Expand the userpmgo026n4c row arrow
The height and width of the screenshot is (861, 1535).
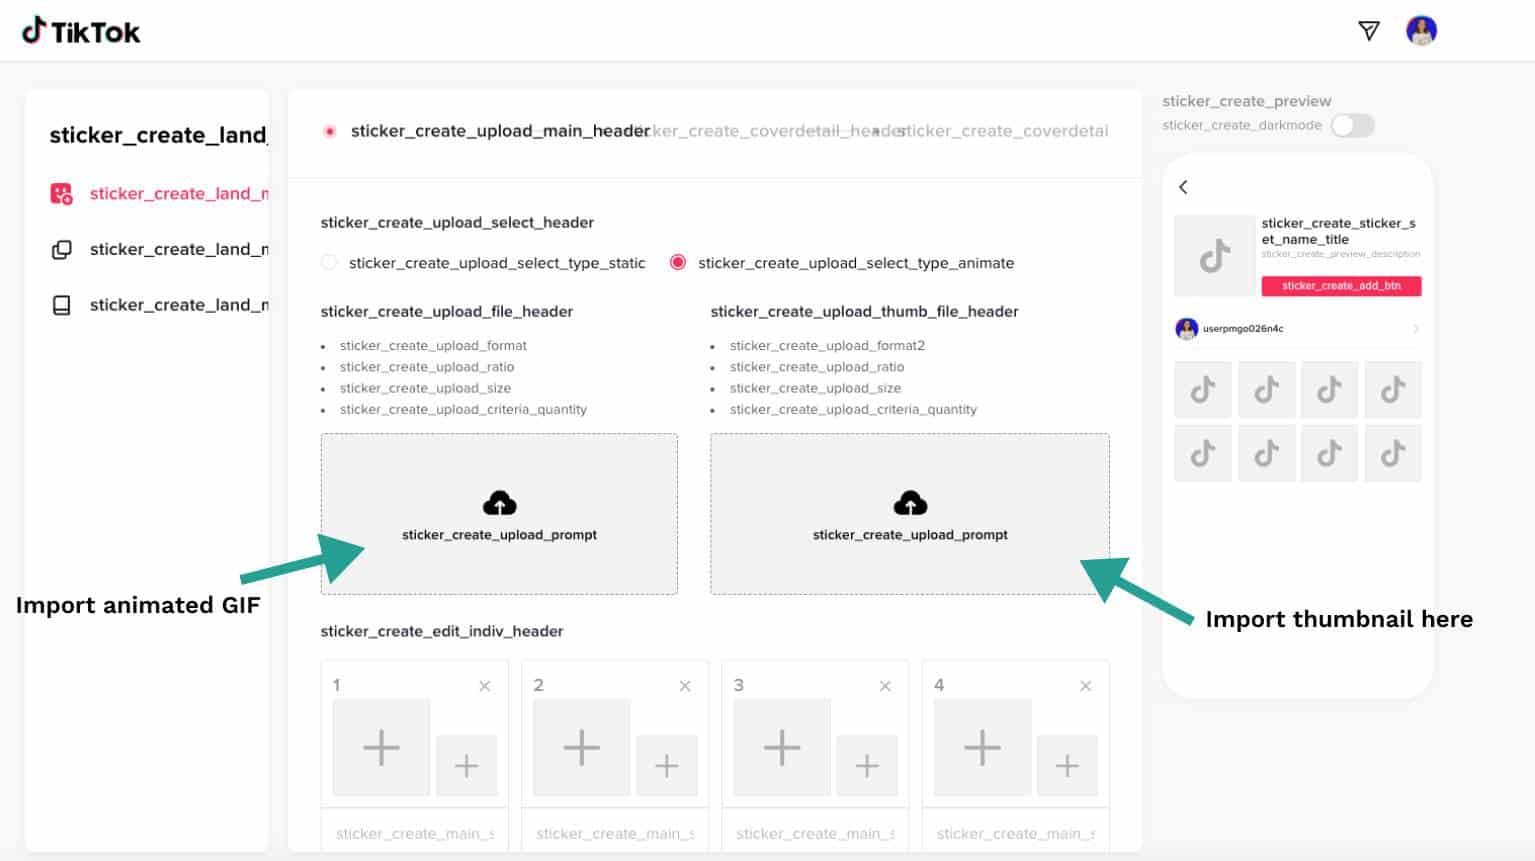point(1415,329)
